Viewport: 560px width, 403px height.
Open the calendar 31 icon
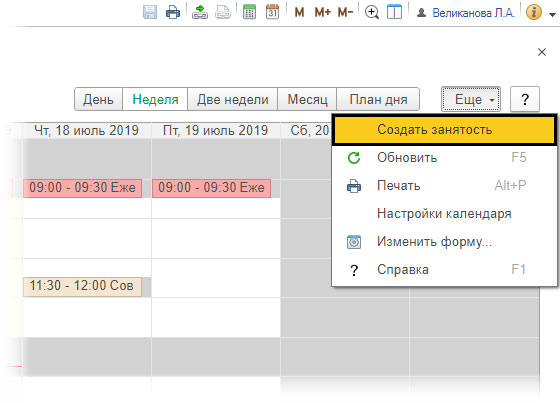(272, 12)
